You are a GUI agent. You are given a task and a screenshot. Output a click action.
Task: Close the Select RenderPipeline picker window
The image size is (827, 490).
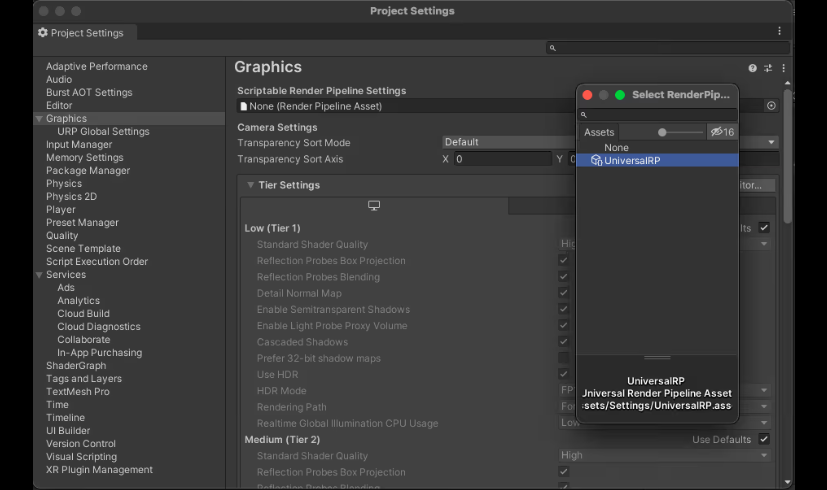[x=587, y=95]
